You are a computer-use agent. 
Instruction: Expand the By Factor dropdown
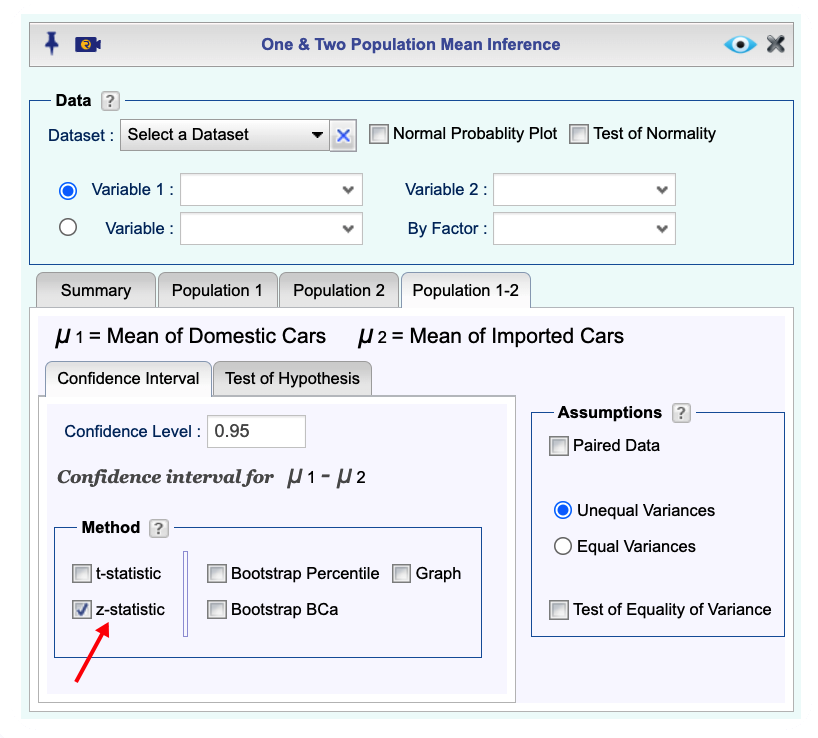click(584, 228)
